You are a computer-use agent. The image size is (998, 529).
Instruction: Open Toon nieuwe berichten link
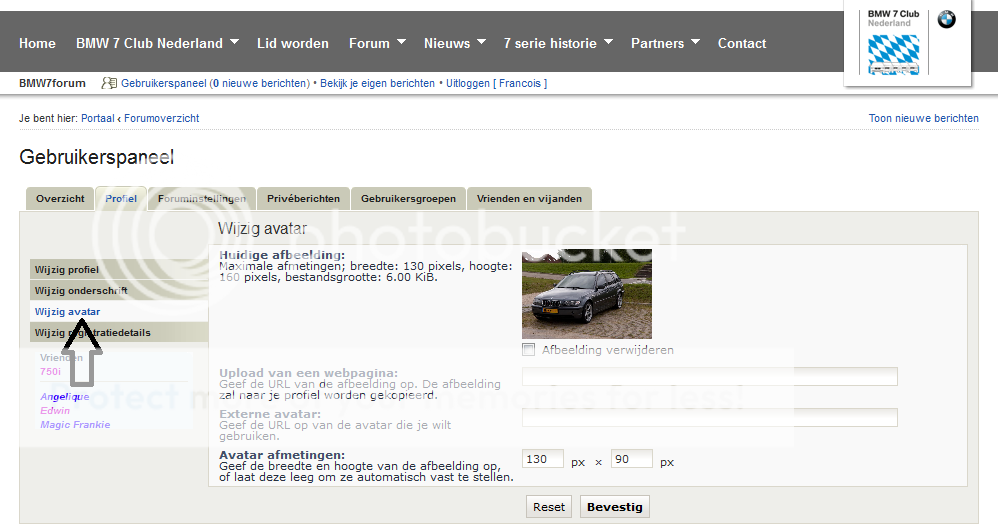click(x=924, y=118)
